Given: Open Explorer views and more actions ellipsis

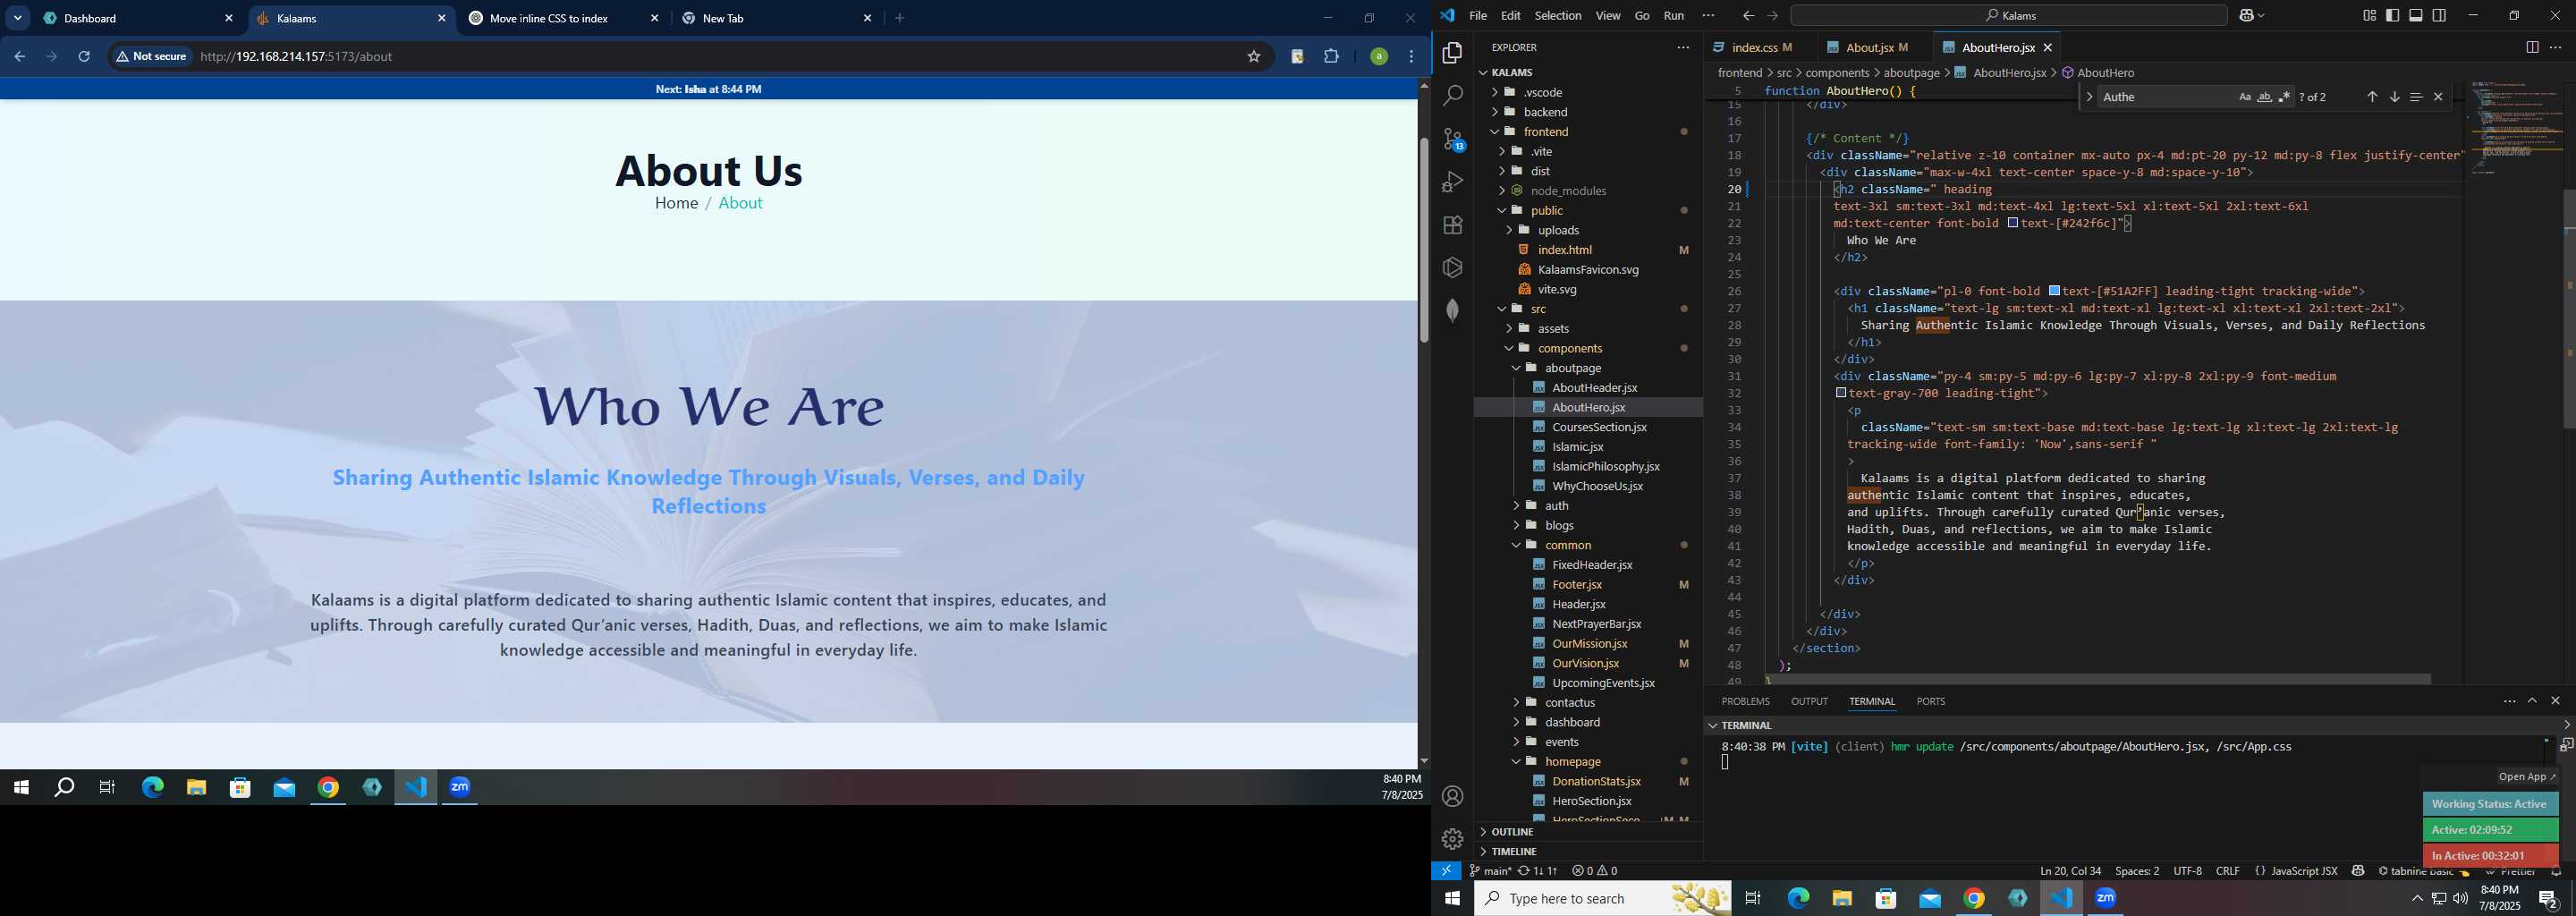Looking at the screenshot, I should pyautogui.click(x=1682, y=48).
